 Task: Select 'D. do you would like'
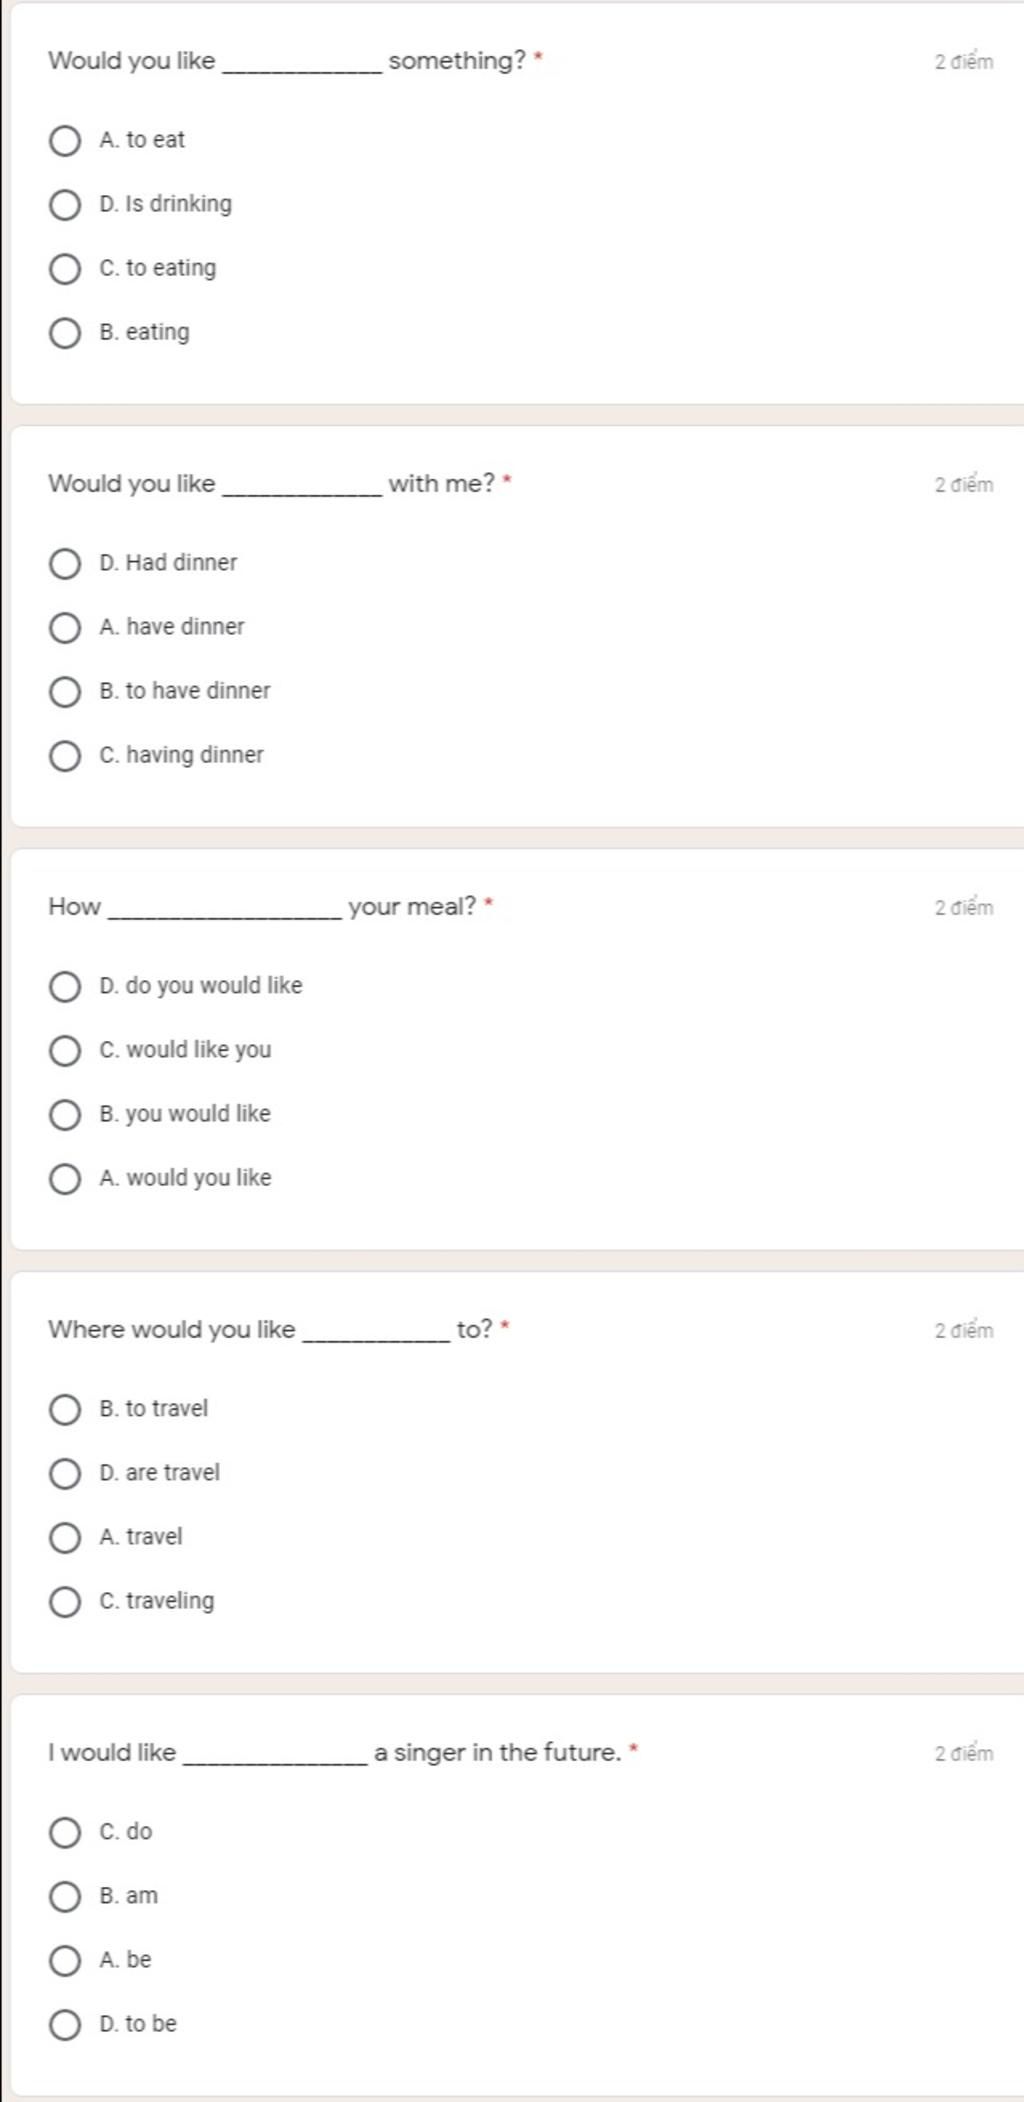(65, 987)
